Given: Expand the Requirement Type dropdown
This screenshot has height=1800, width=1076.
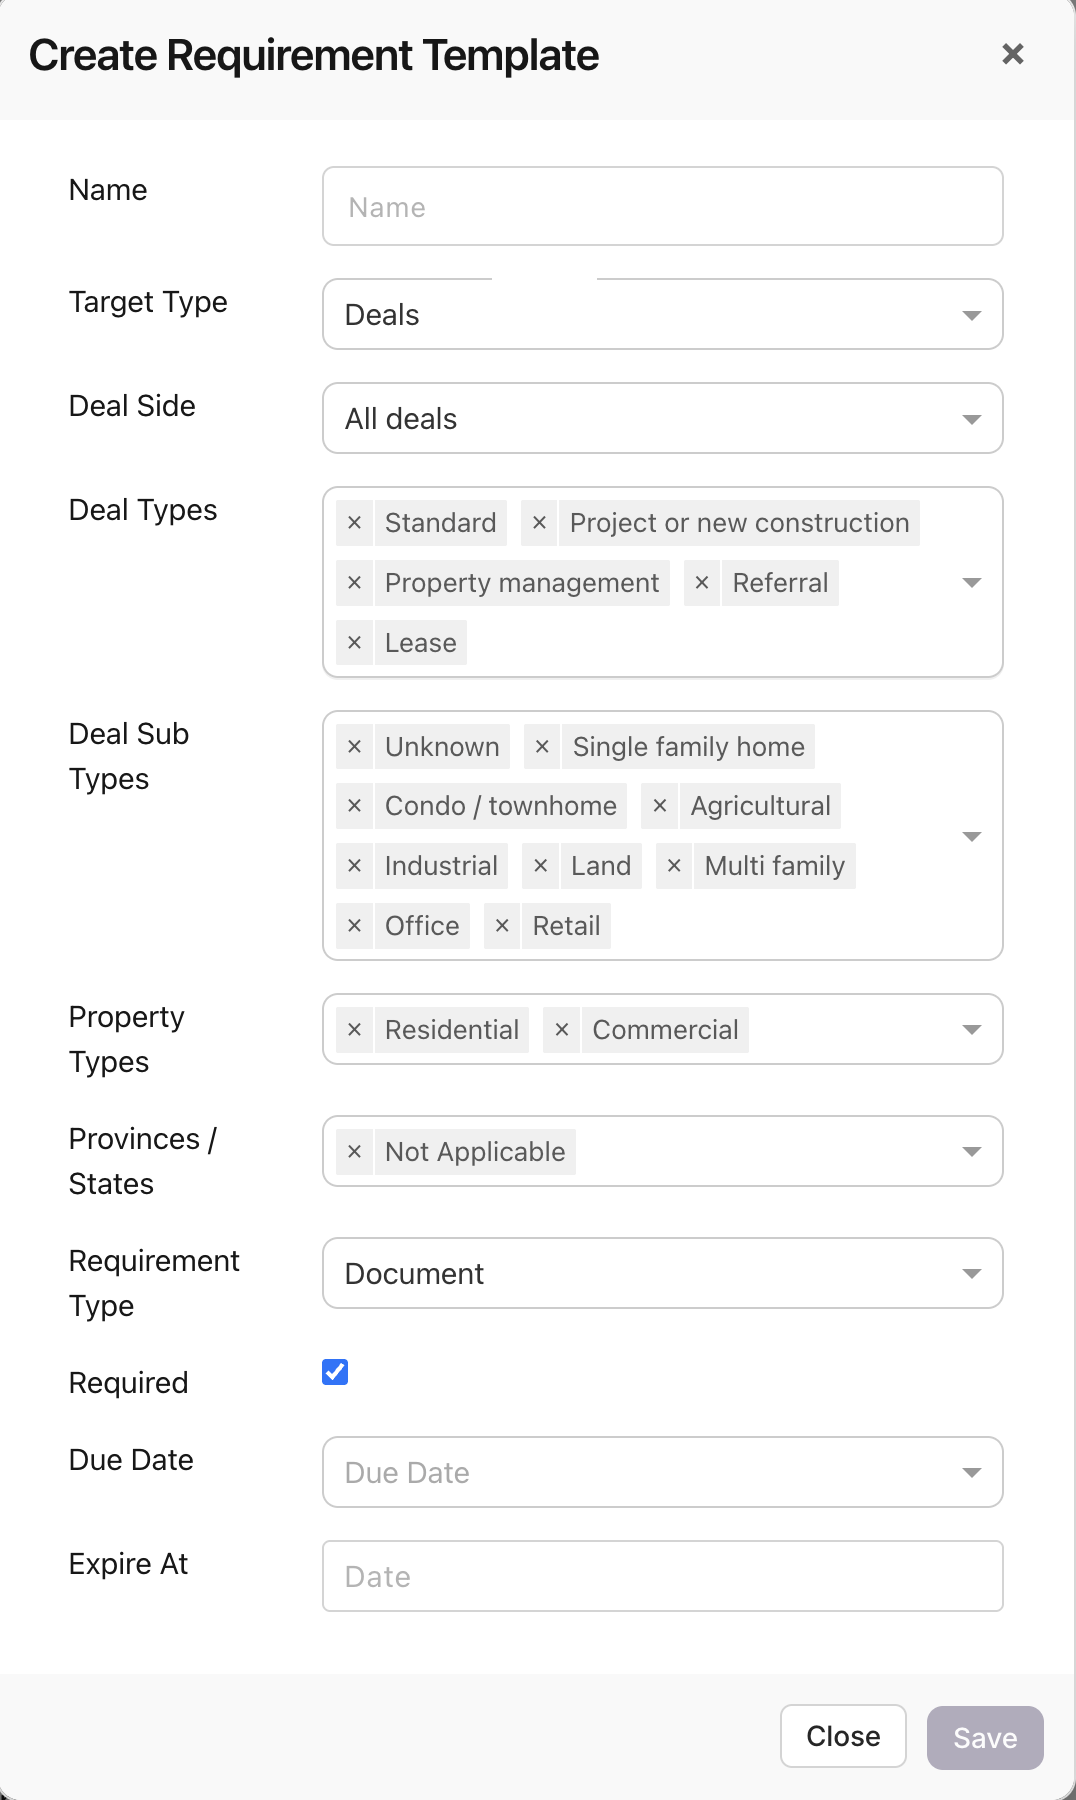Looking at the screenshot, I should [x=662, y=1274].
